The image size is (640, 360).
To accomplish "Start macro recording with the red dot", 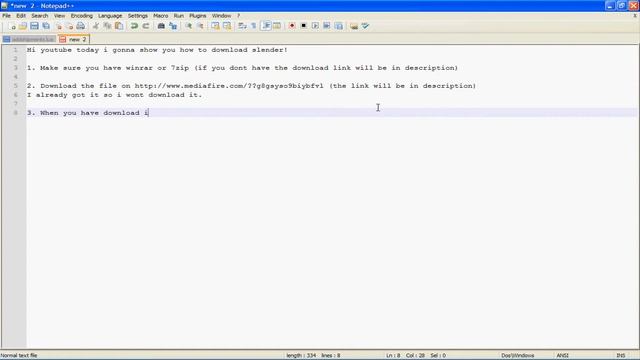I will (292, 26).
